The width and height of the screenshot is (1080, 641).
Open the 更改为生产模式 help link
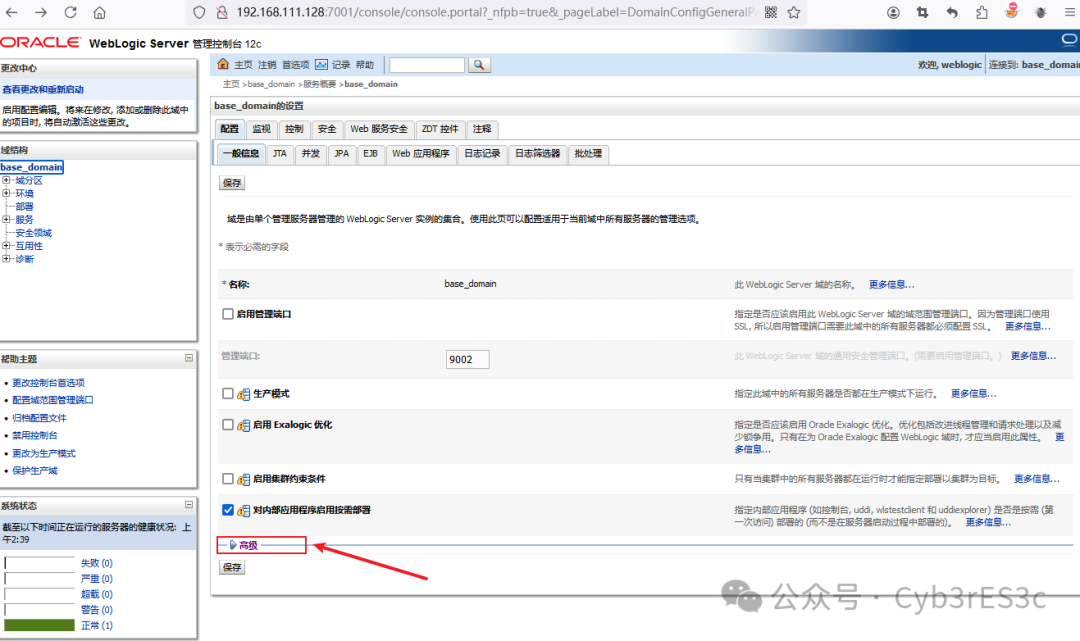tap(44, 454)
